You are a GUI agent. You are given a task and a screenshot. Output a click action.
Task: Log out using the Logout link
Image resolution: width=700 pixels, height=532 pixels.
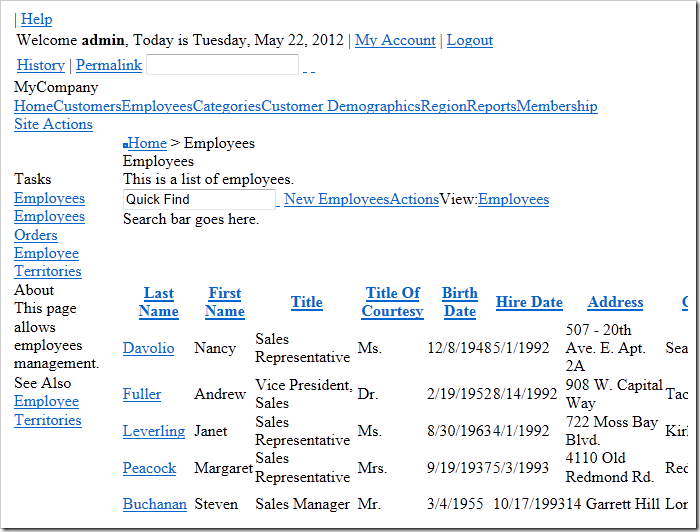469,40
